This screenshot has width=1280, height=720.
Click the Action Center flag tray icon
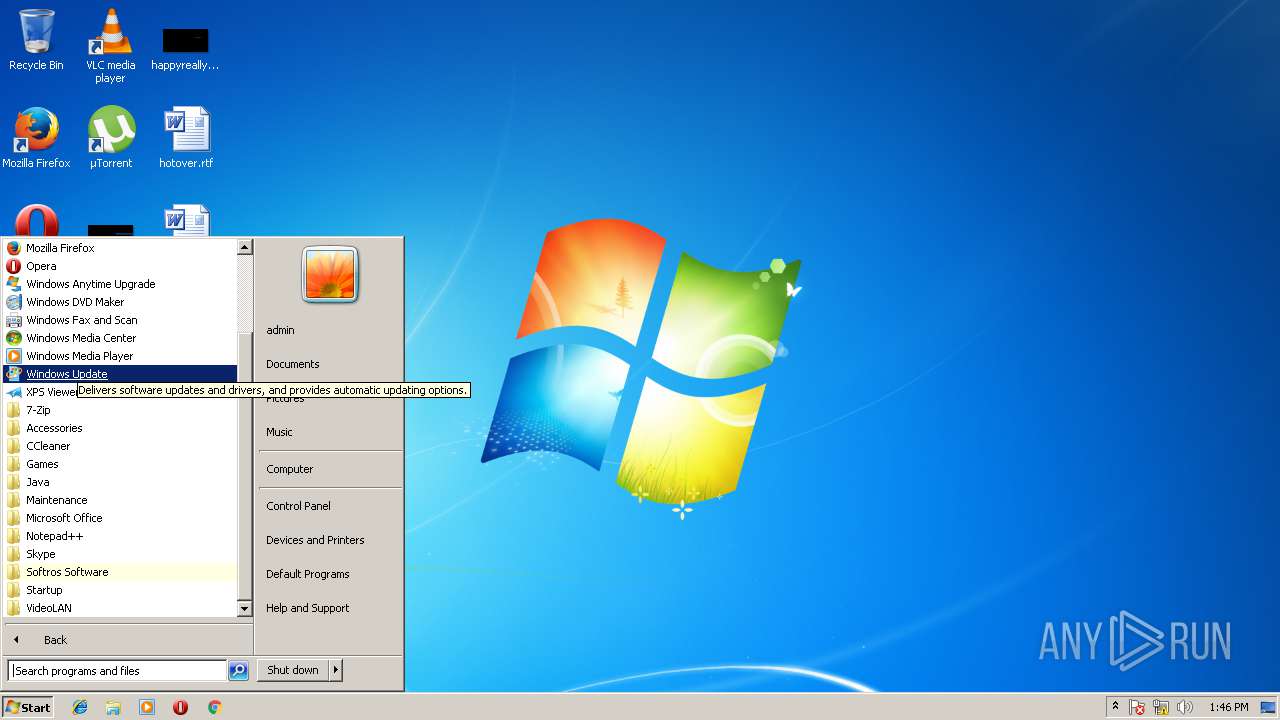point(1138,707)
